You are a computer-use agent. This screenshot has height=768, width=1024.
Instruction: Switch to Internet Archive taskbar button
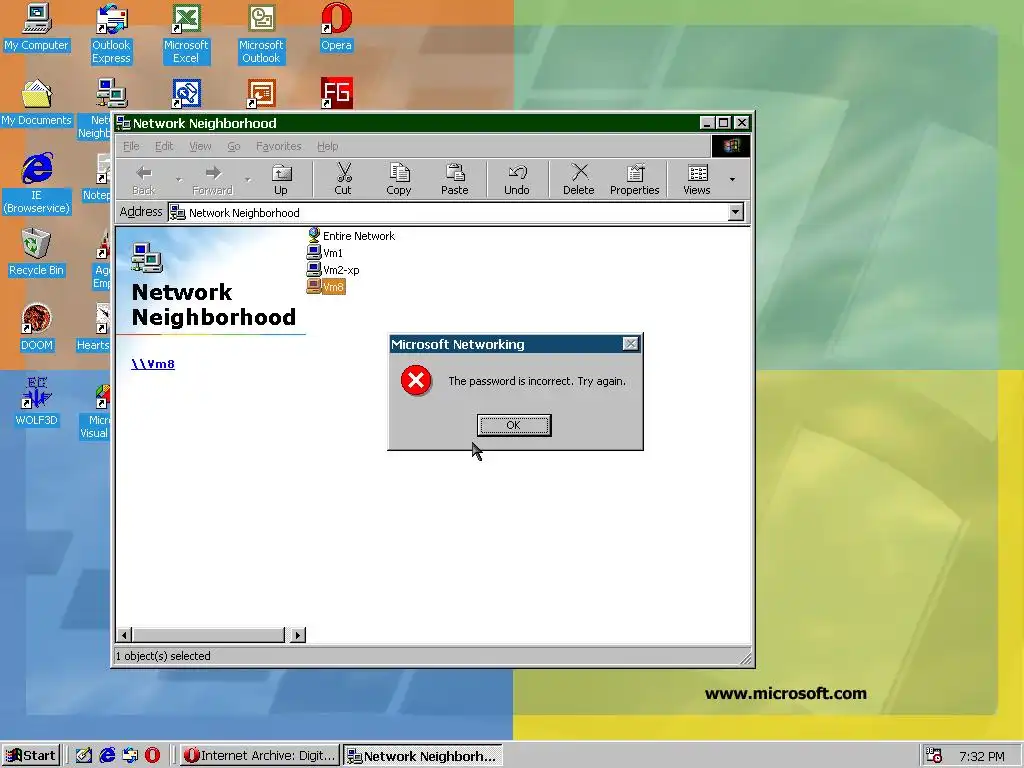pos(260,756)
